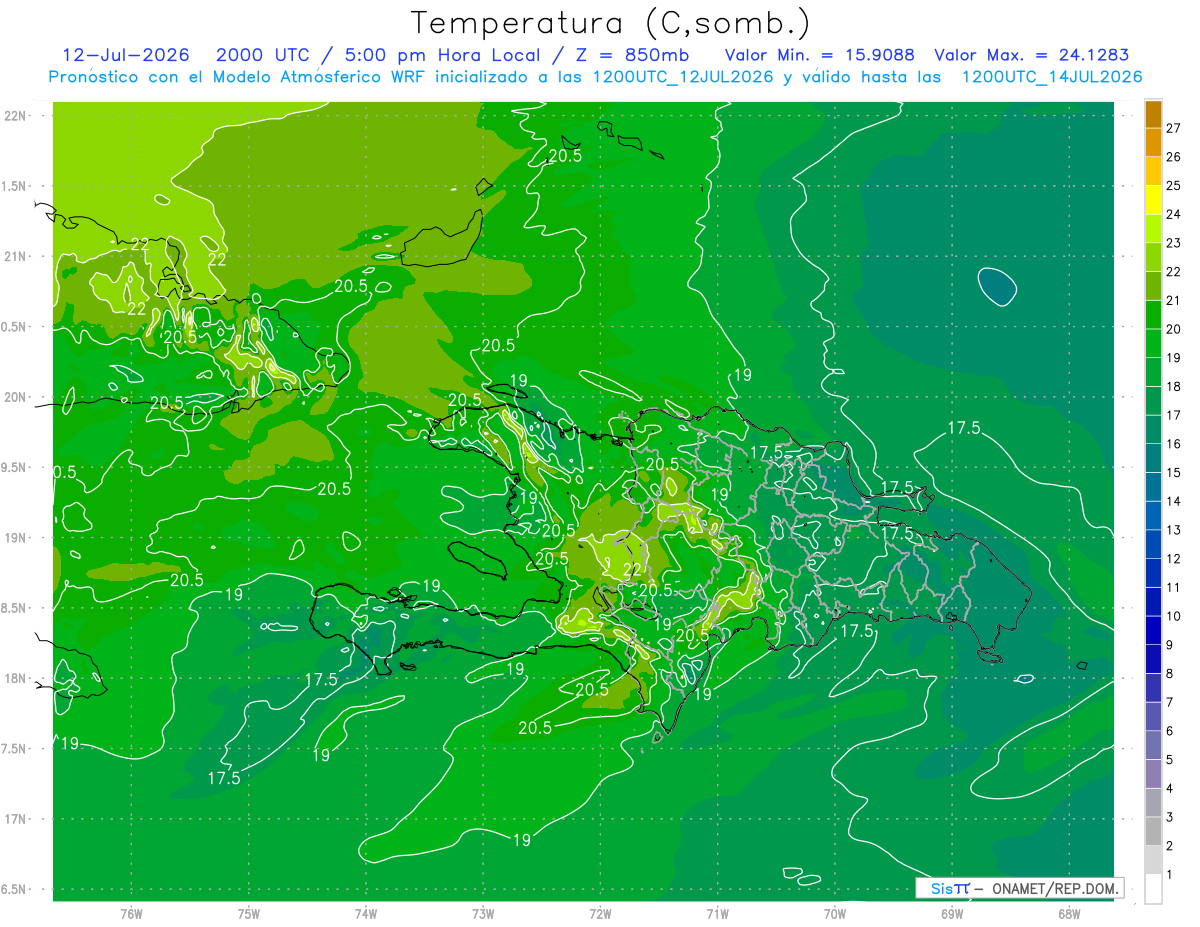Click longitude axis label "68W"

(1069, 913)
